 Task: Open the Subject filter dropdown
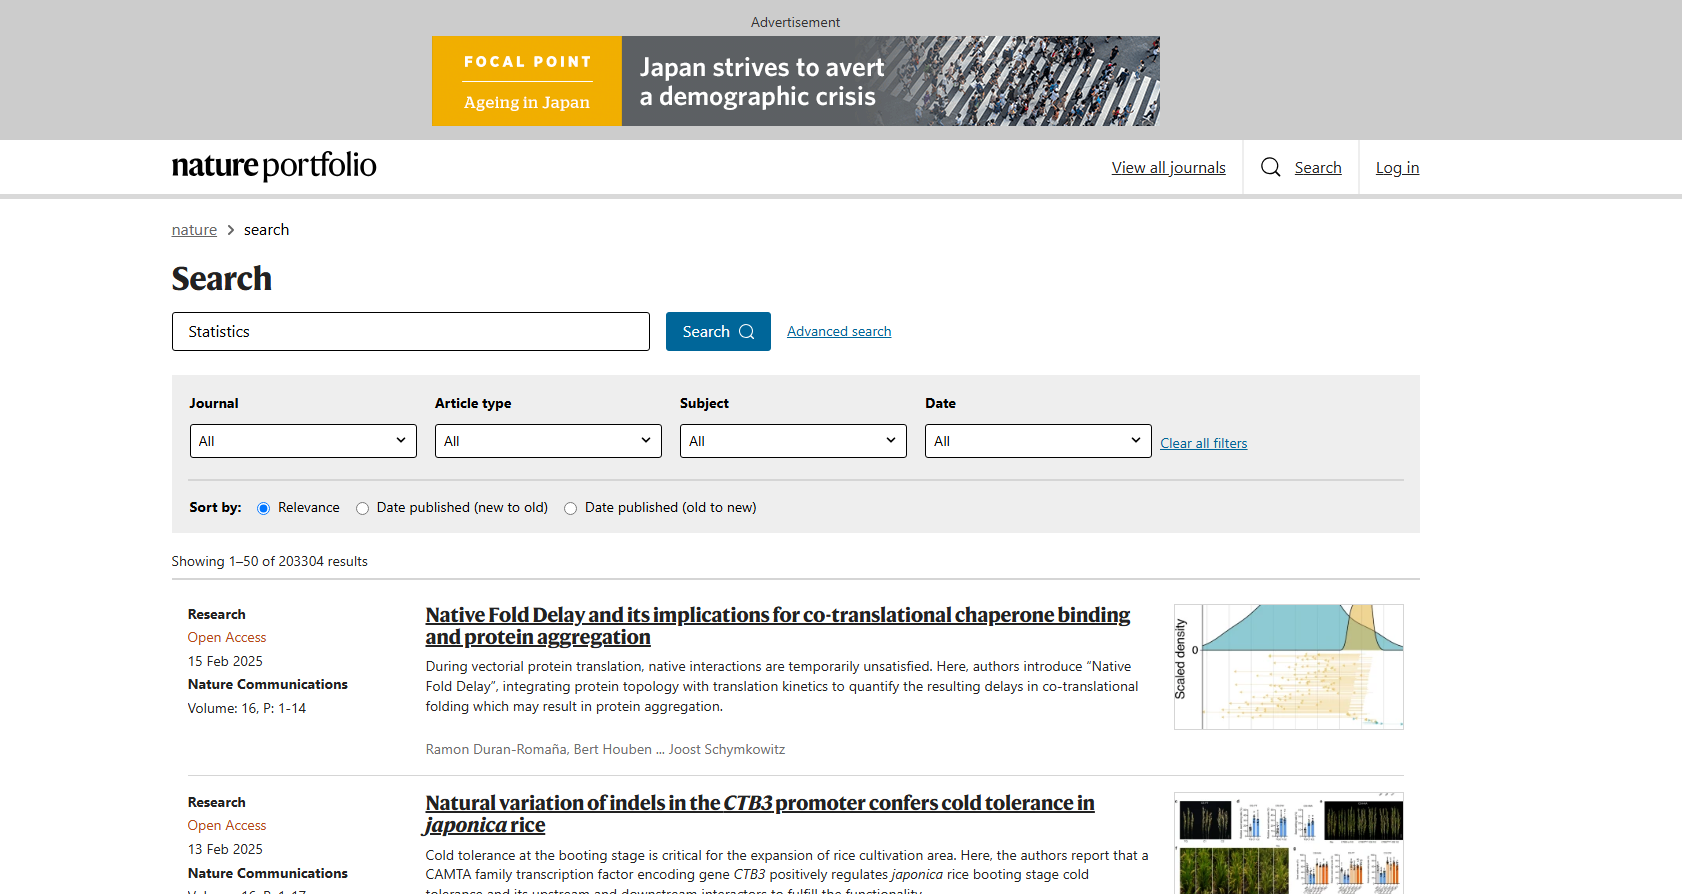[x=793, y=441]
